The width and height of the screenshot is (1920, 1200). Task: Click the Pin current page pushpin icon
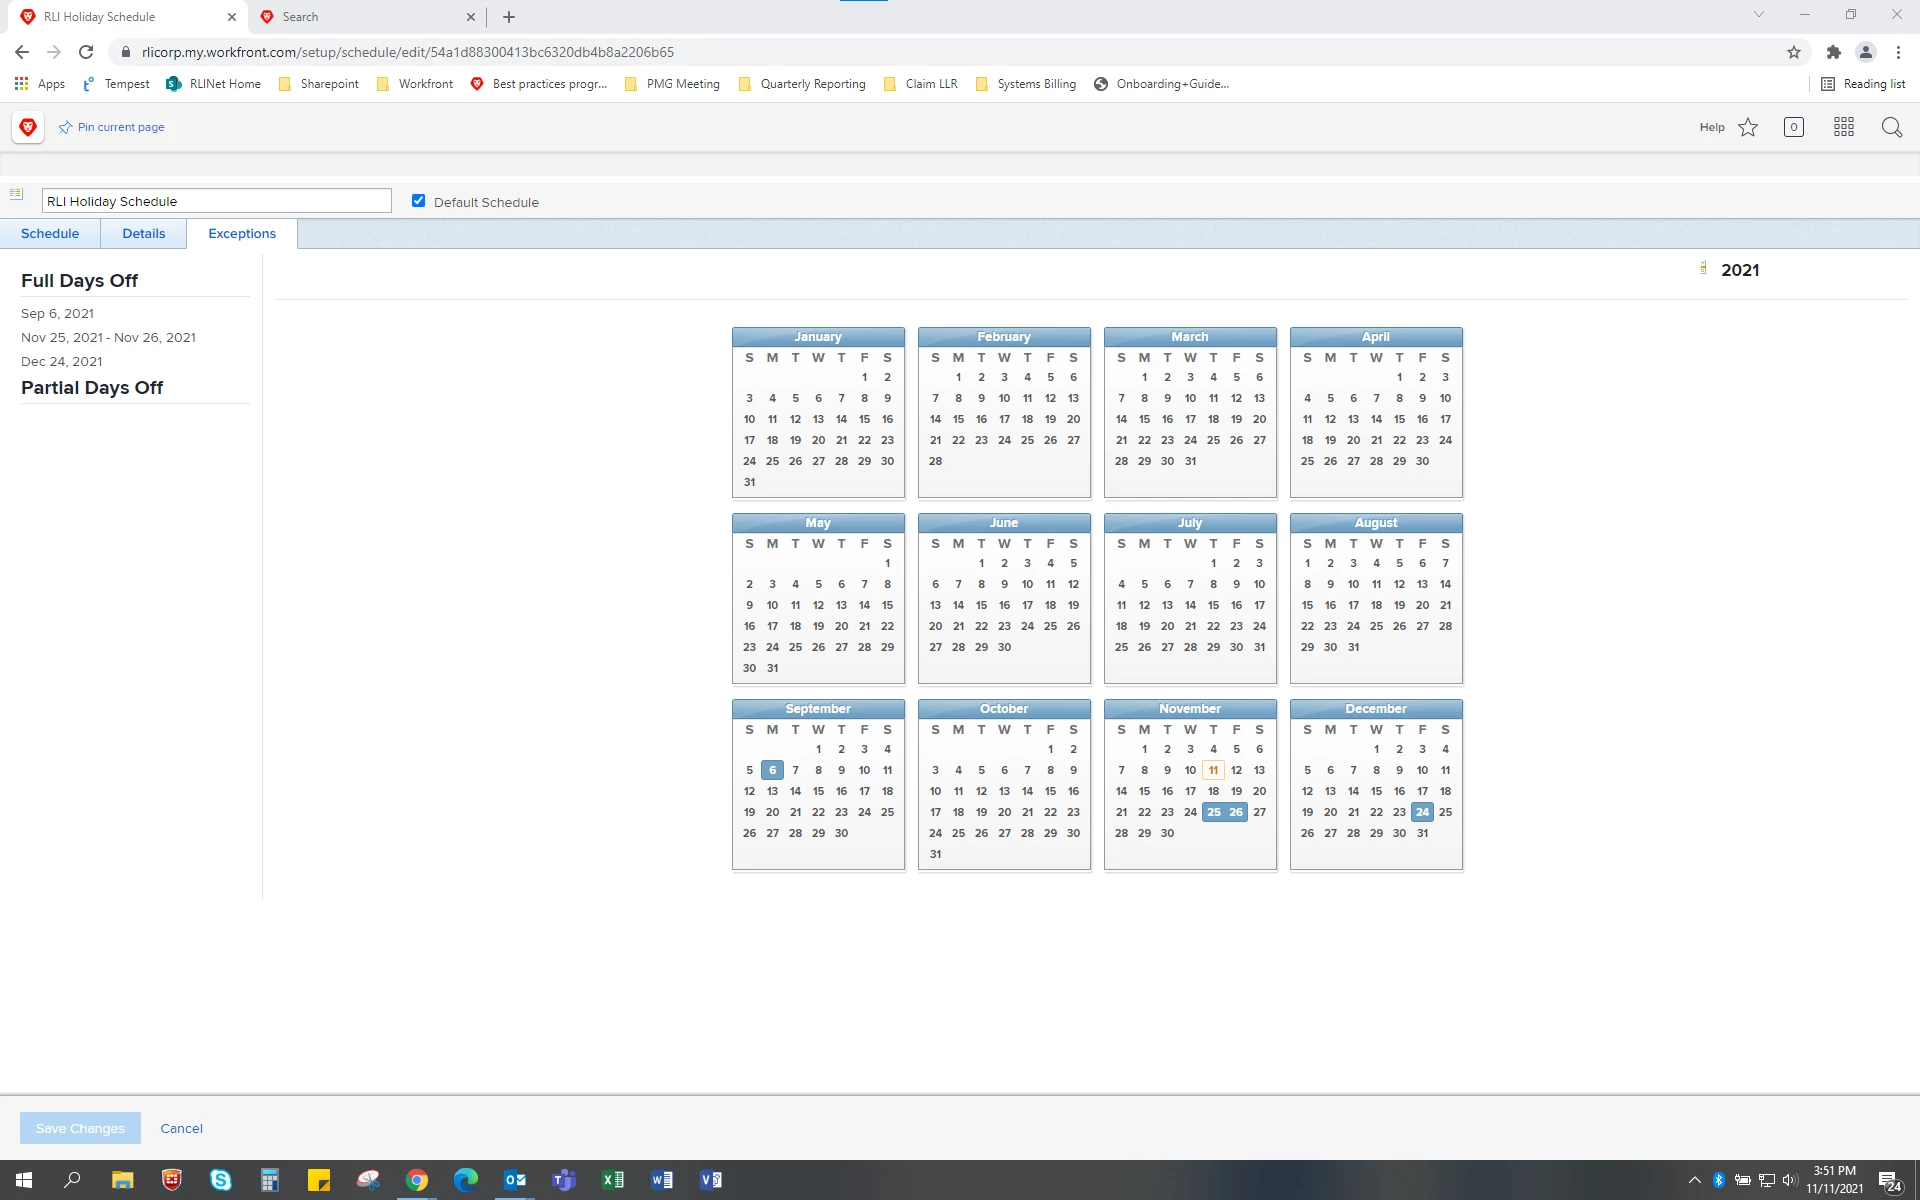[x=66, y=127]
